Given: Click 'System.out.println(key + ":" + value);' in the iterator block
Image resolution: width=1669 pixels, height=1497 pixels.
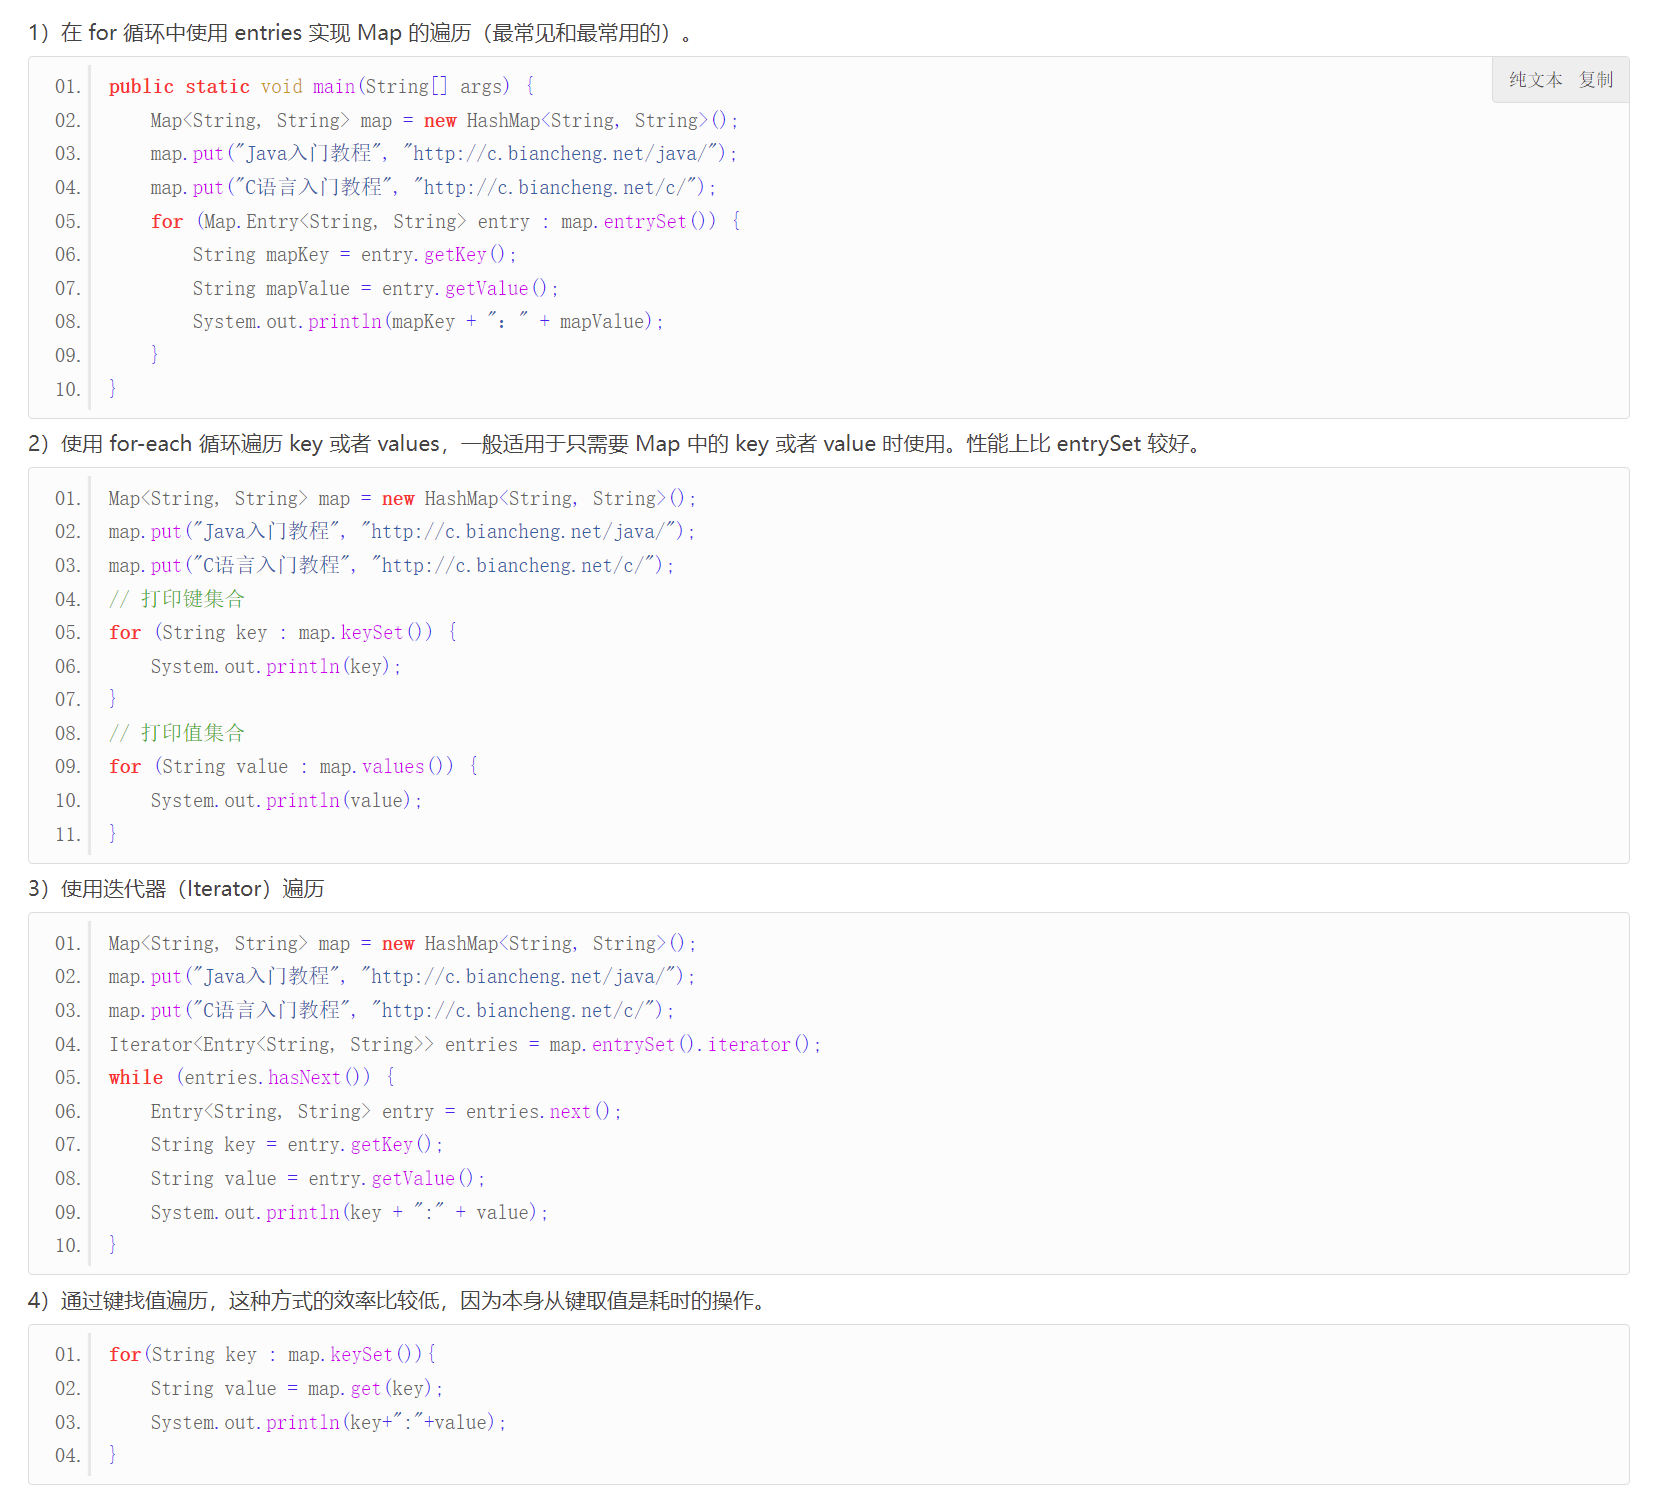Looking at the screenshot, I should 350,1213.
